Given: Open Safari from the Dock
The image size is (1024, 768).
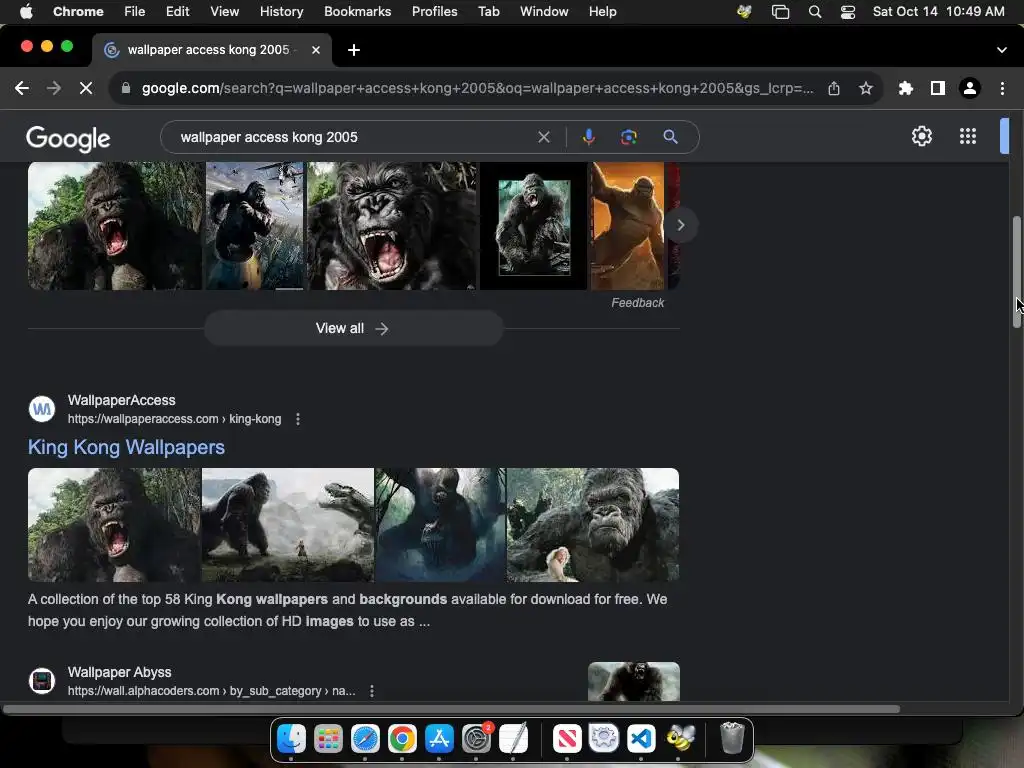Looking at the screenshot, I should coord(365,739).
